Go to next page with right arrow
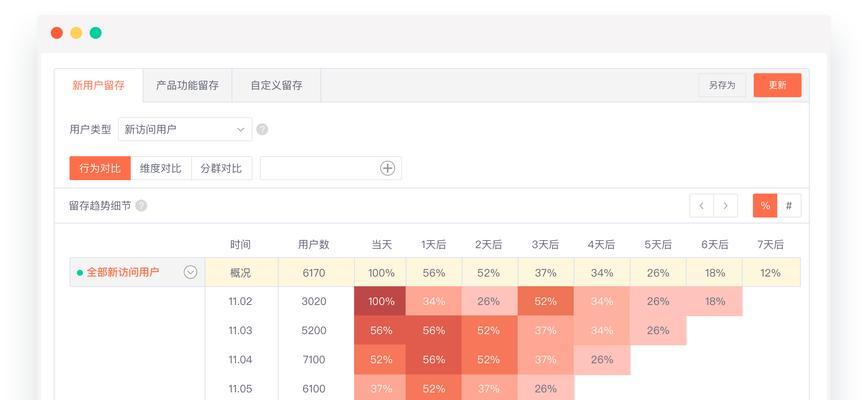868x400 pixels. (726, 206)
